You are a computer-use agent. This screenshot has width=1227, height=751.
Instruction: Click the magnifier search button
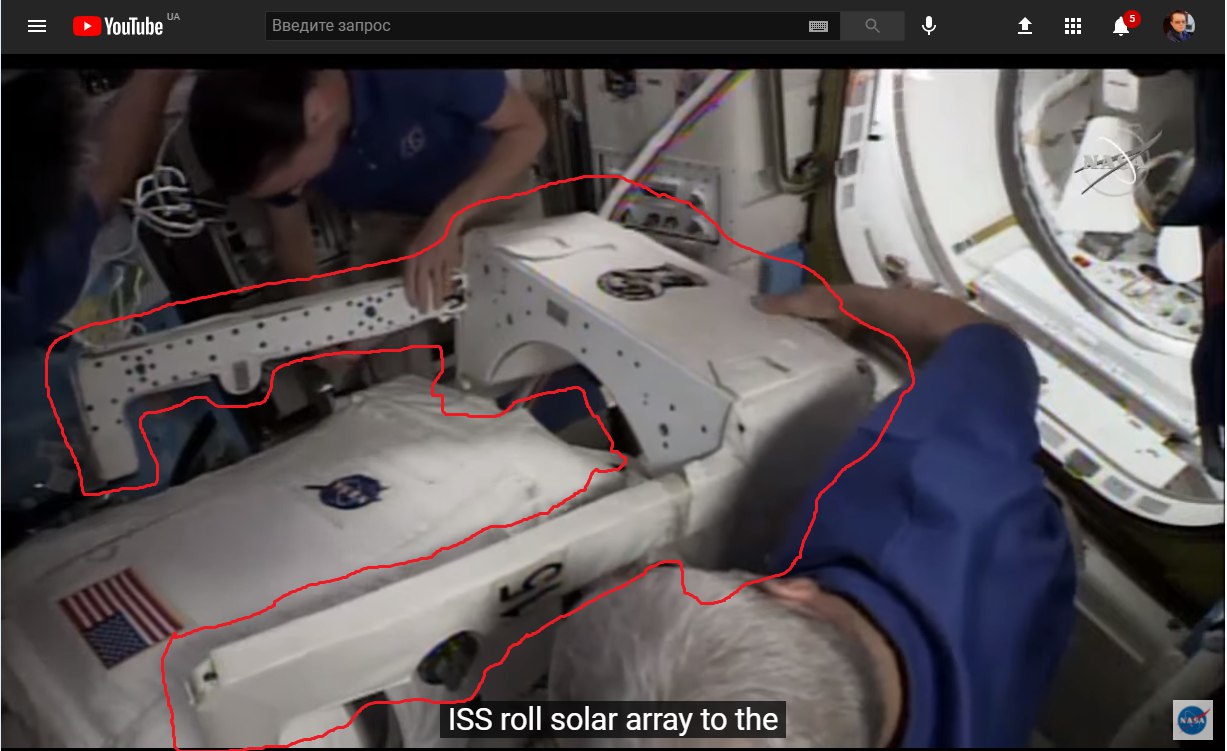coord(873,26)
